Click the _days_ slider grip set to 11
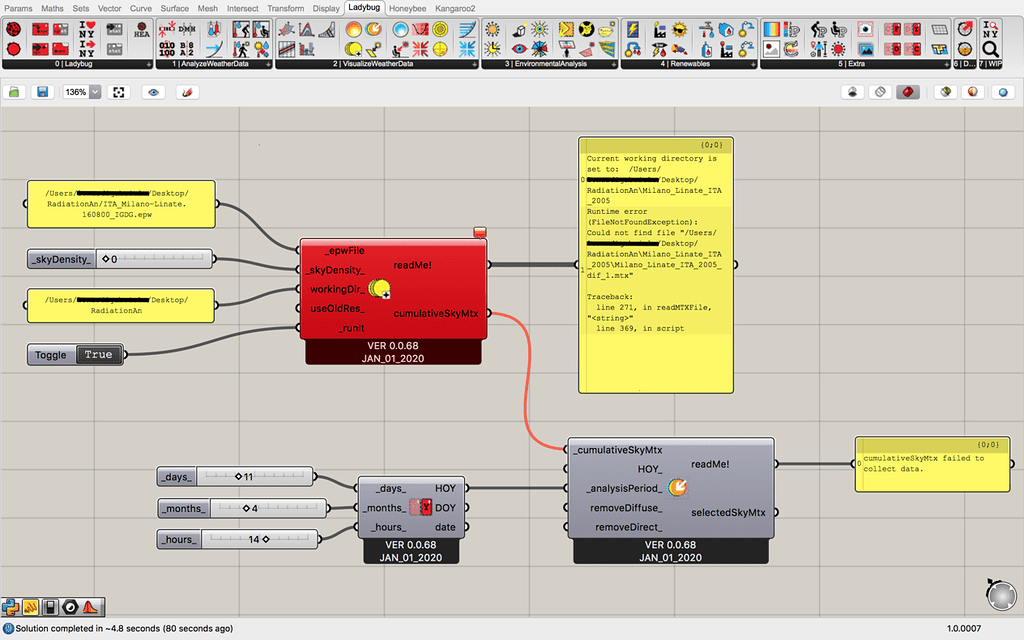The width and height of the screenshot is (1024, 640). [240, 476]
